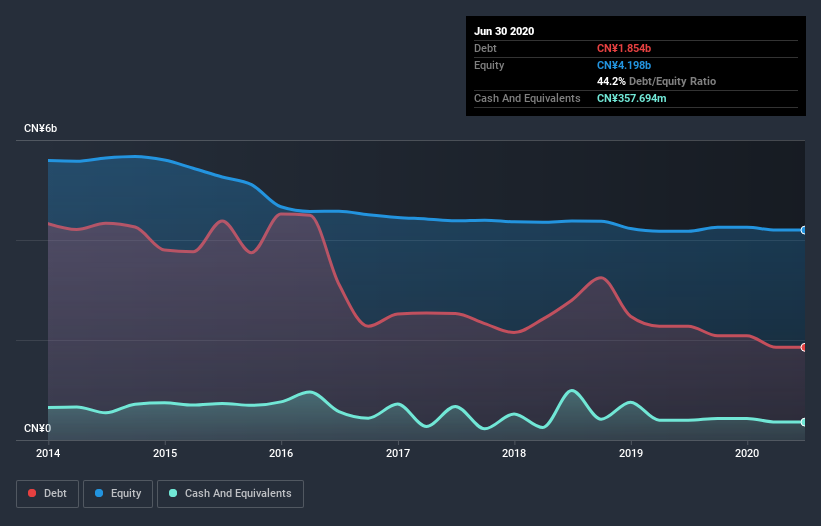
Task: Select the teal Cash endpoint marker
Action: coord(803,422)
